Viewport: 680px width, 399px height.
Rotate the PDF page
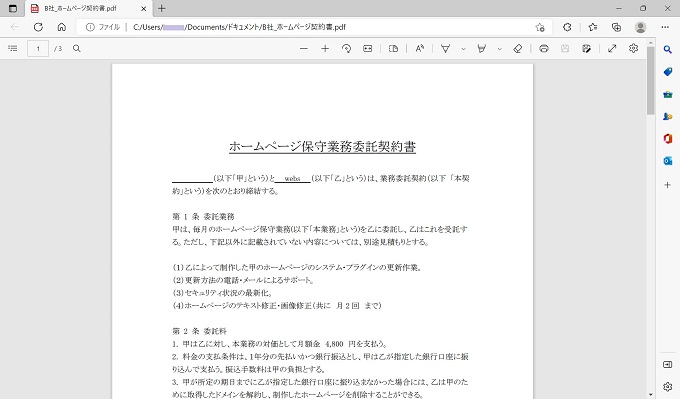coord(346,49)
